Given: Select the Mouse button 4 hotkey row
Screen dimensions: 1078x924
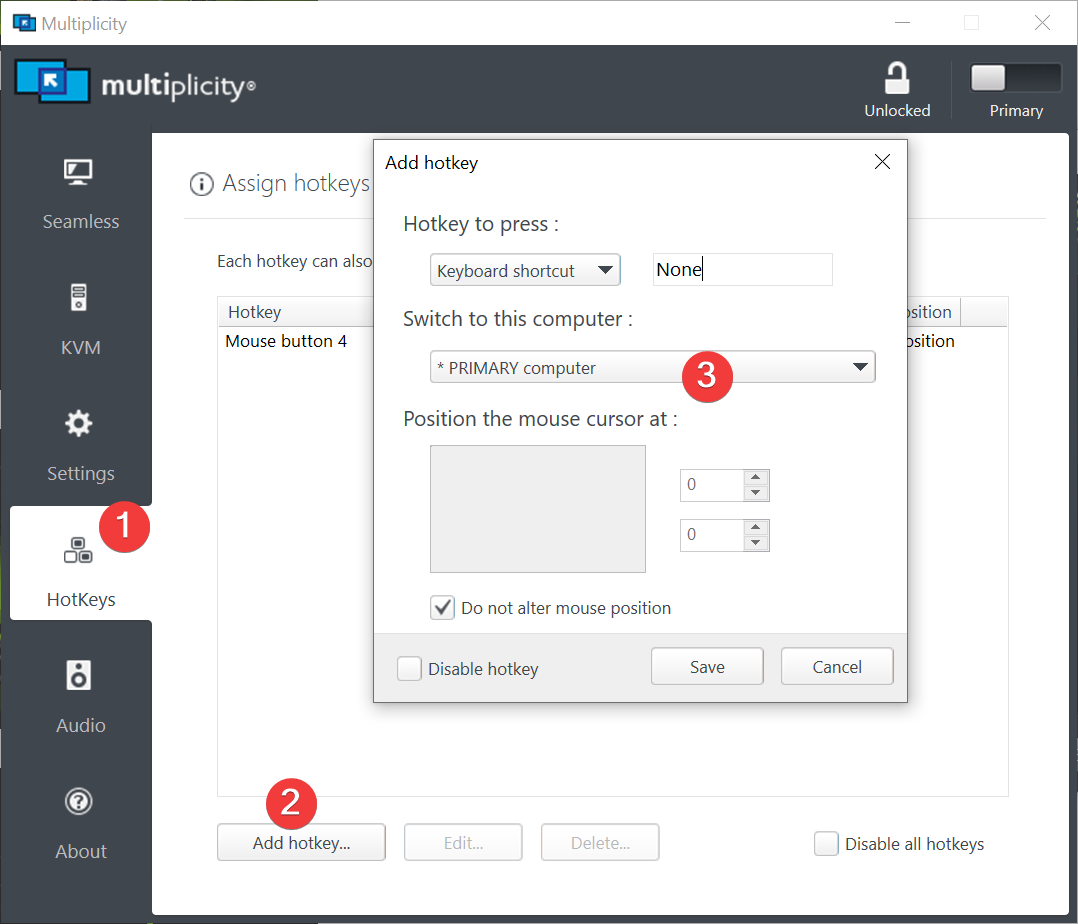Looking at the screenshot, I should (613, 341).
